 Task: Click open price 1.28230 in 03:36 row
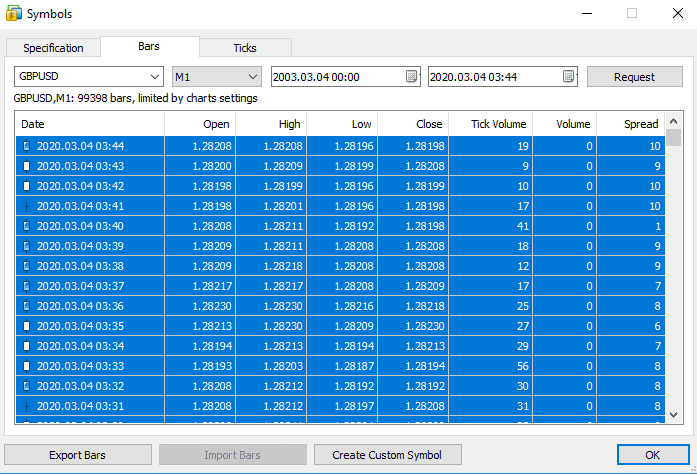tap(212, 306)
